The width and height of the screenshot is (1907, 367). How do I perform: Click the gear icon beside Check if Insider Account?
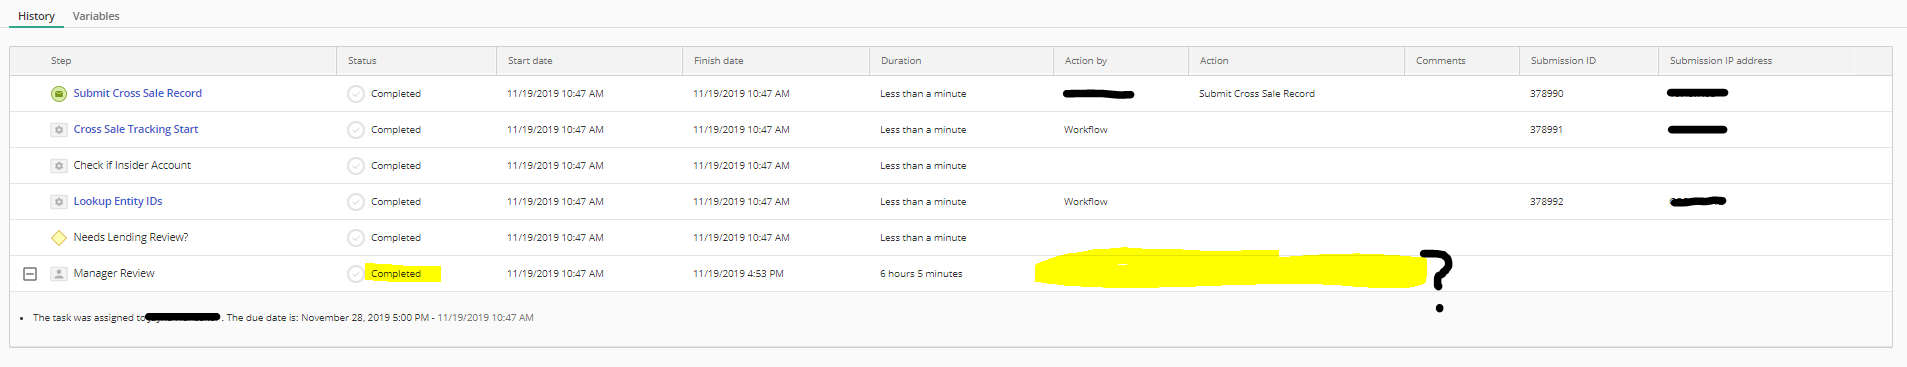coord(59,166)
